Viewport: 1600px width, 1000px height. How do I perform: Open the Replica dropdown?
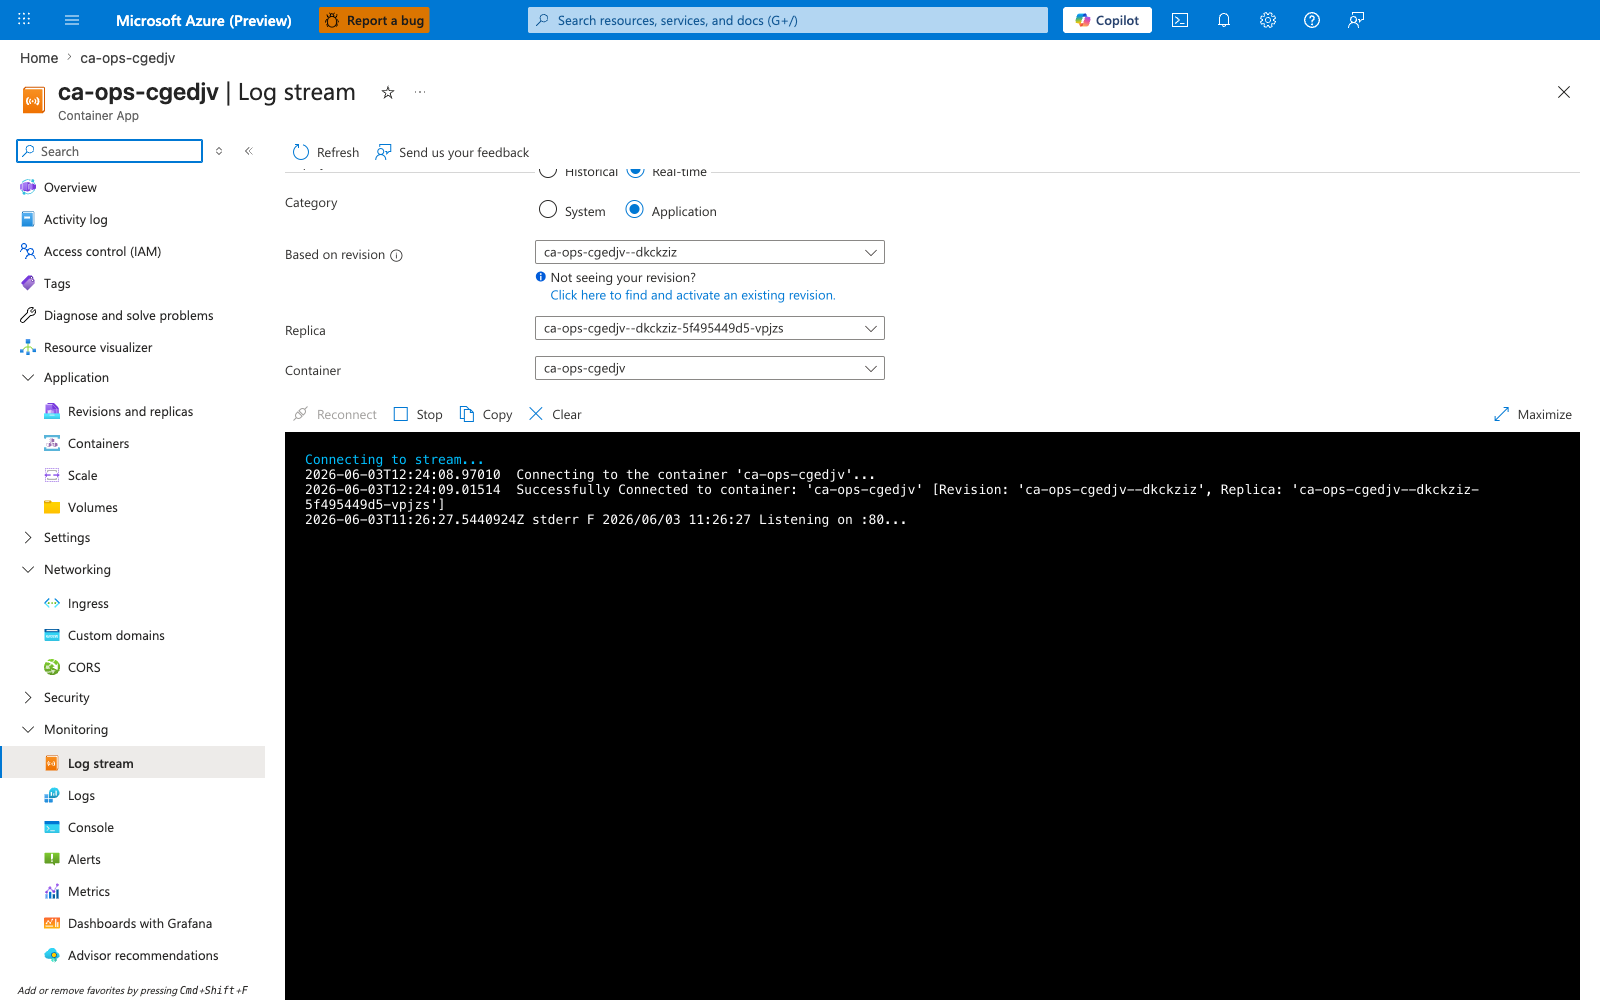(x=710, y=328)
